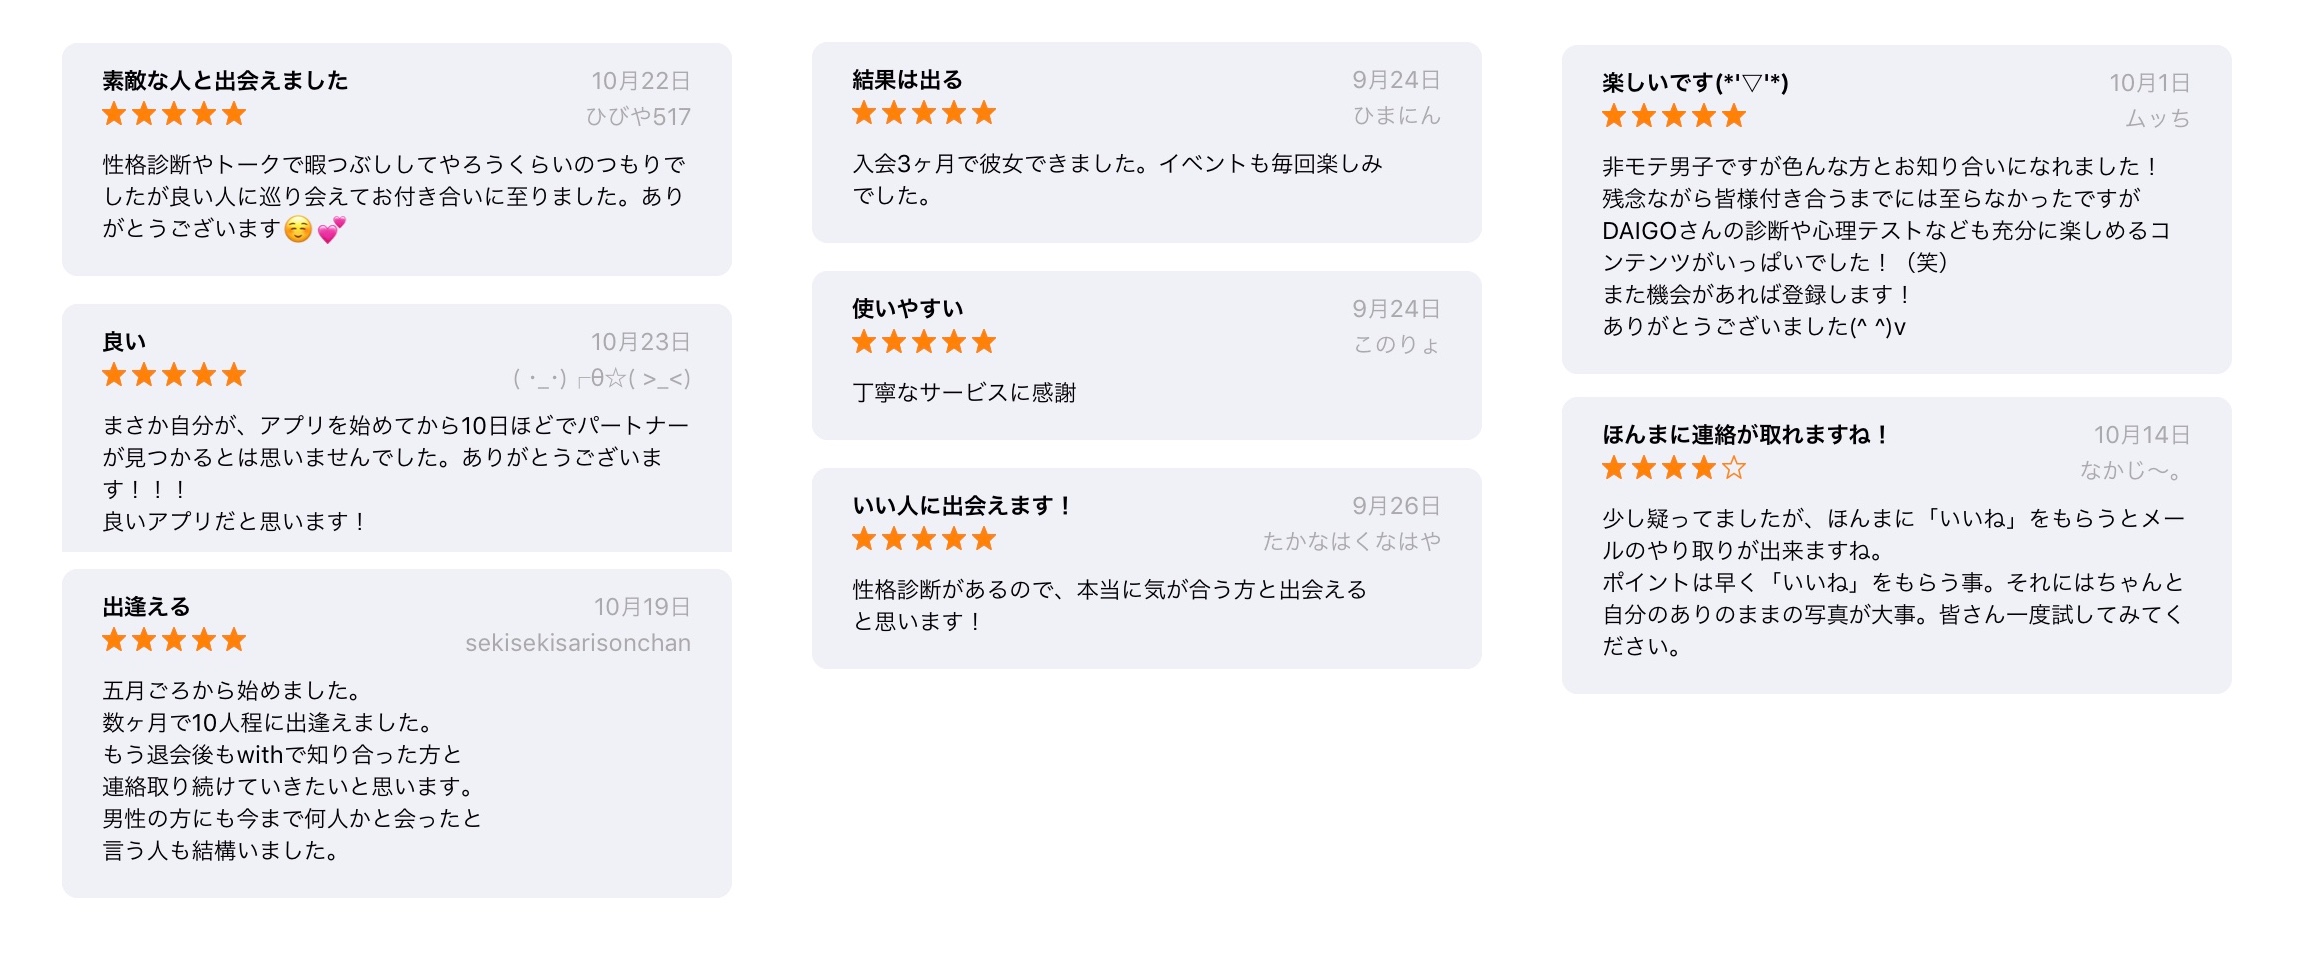
Task: Click the star rating under 出逢える
Action: (x=174, y=640)
